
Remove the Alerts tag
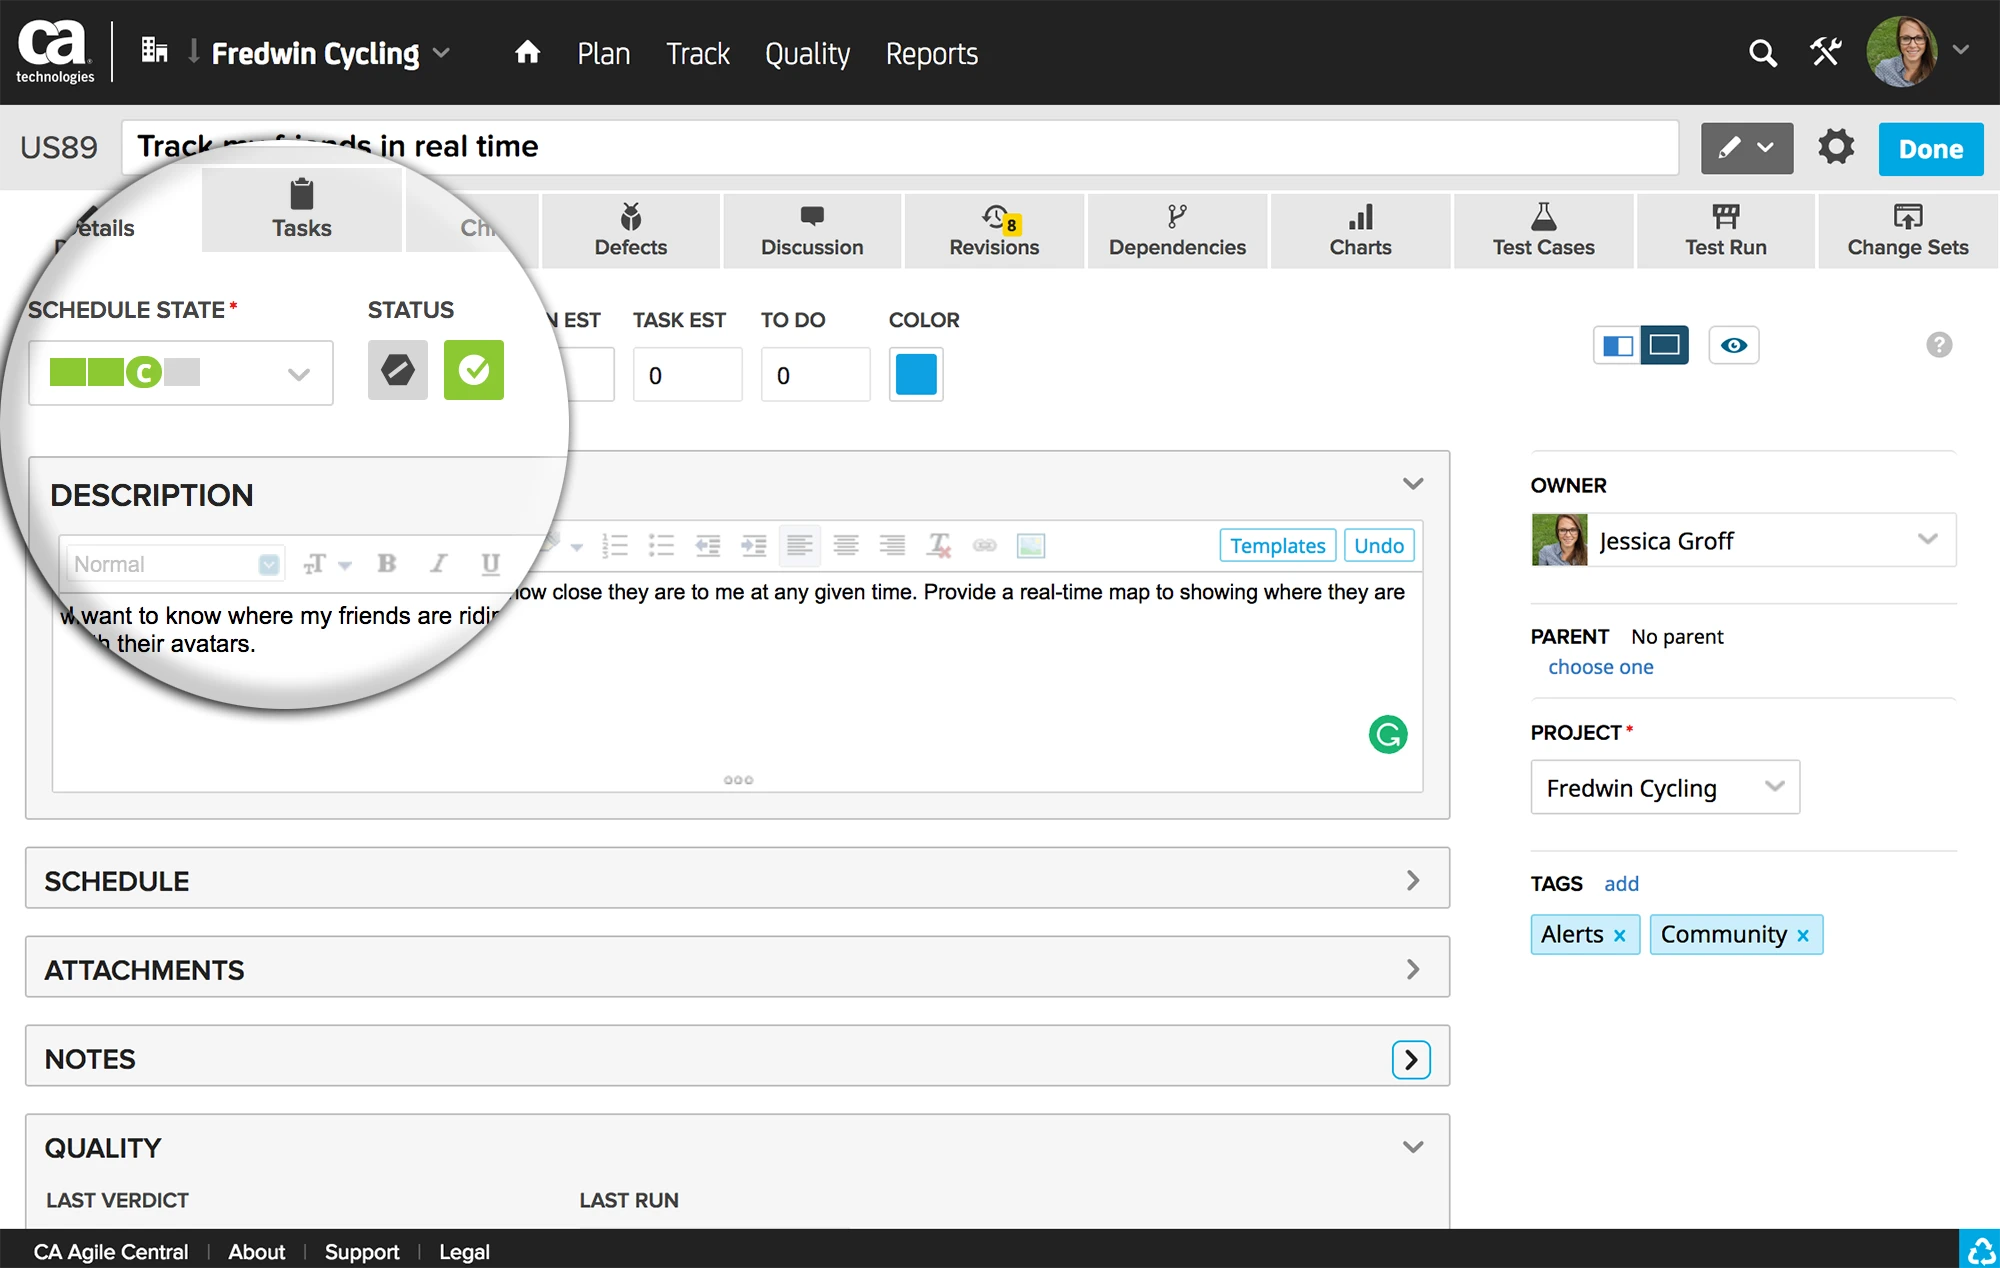pos(1620,936)
